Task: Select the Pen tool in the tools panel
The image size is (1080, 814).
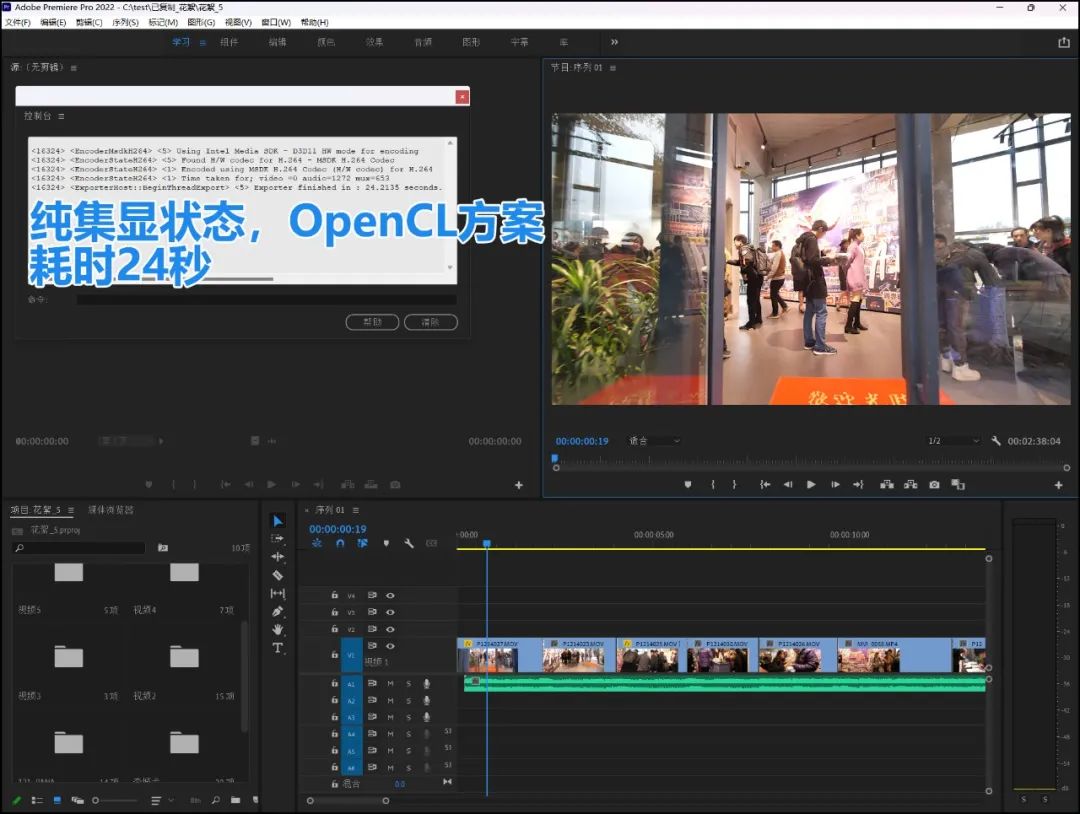Action: (278, 611)
